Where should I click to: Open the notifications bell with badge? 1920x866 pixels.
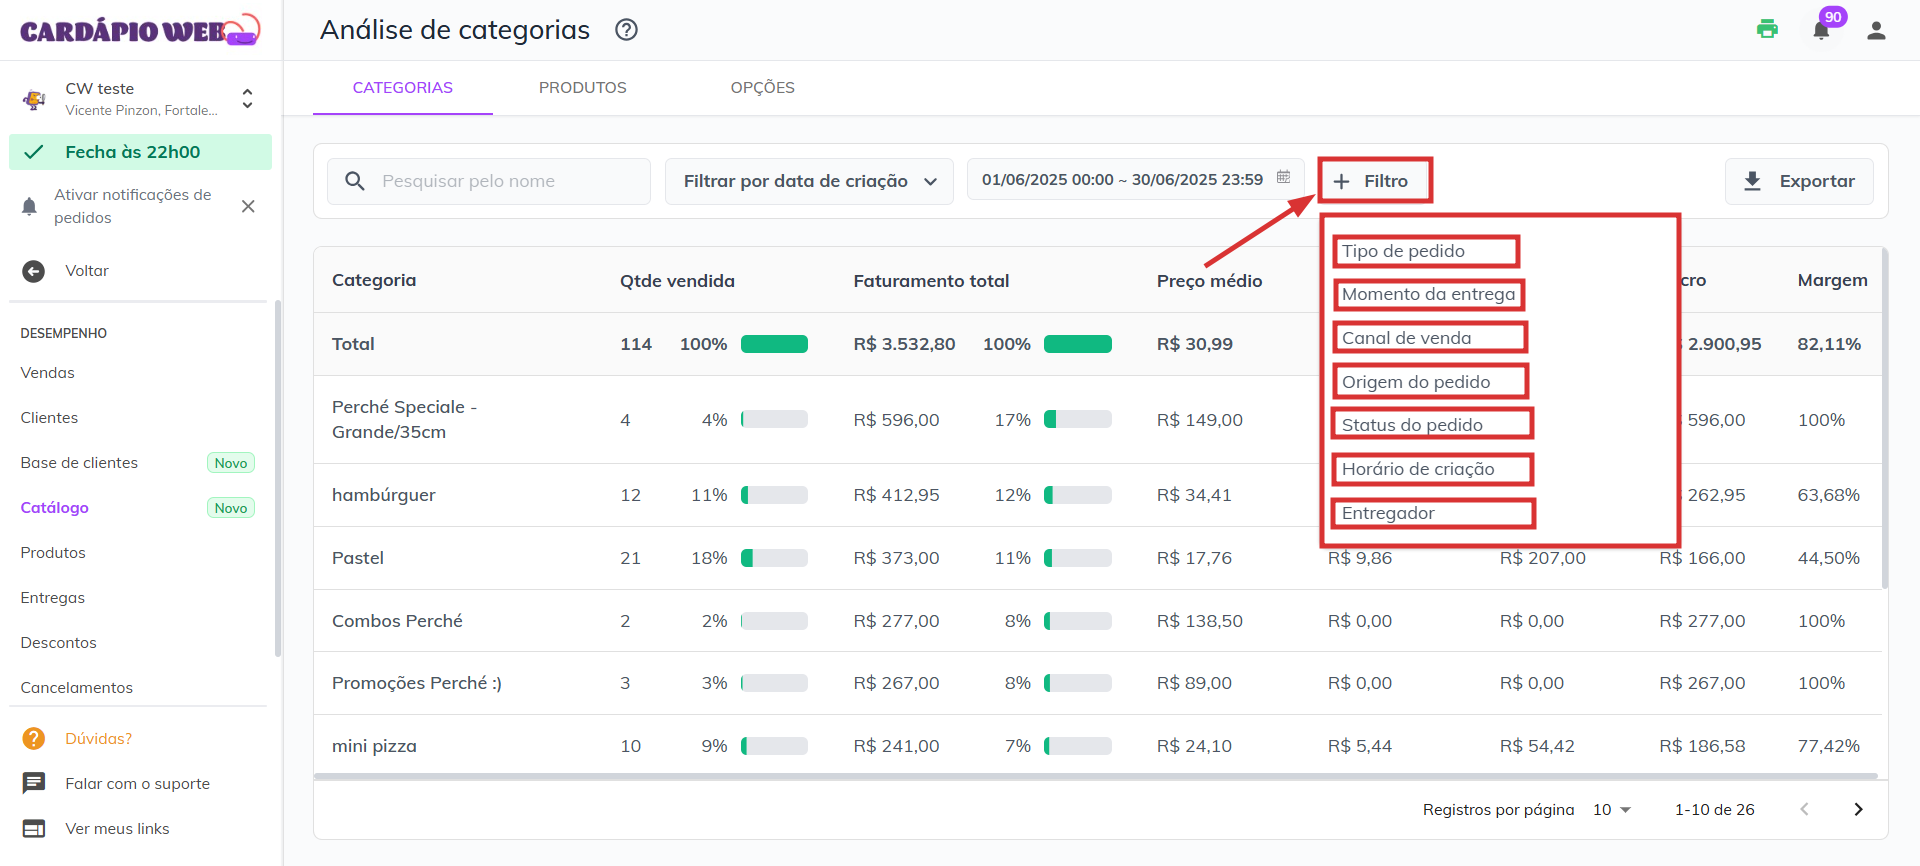1821,30
